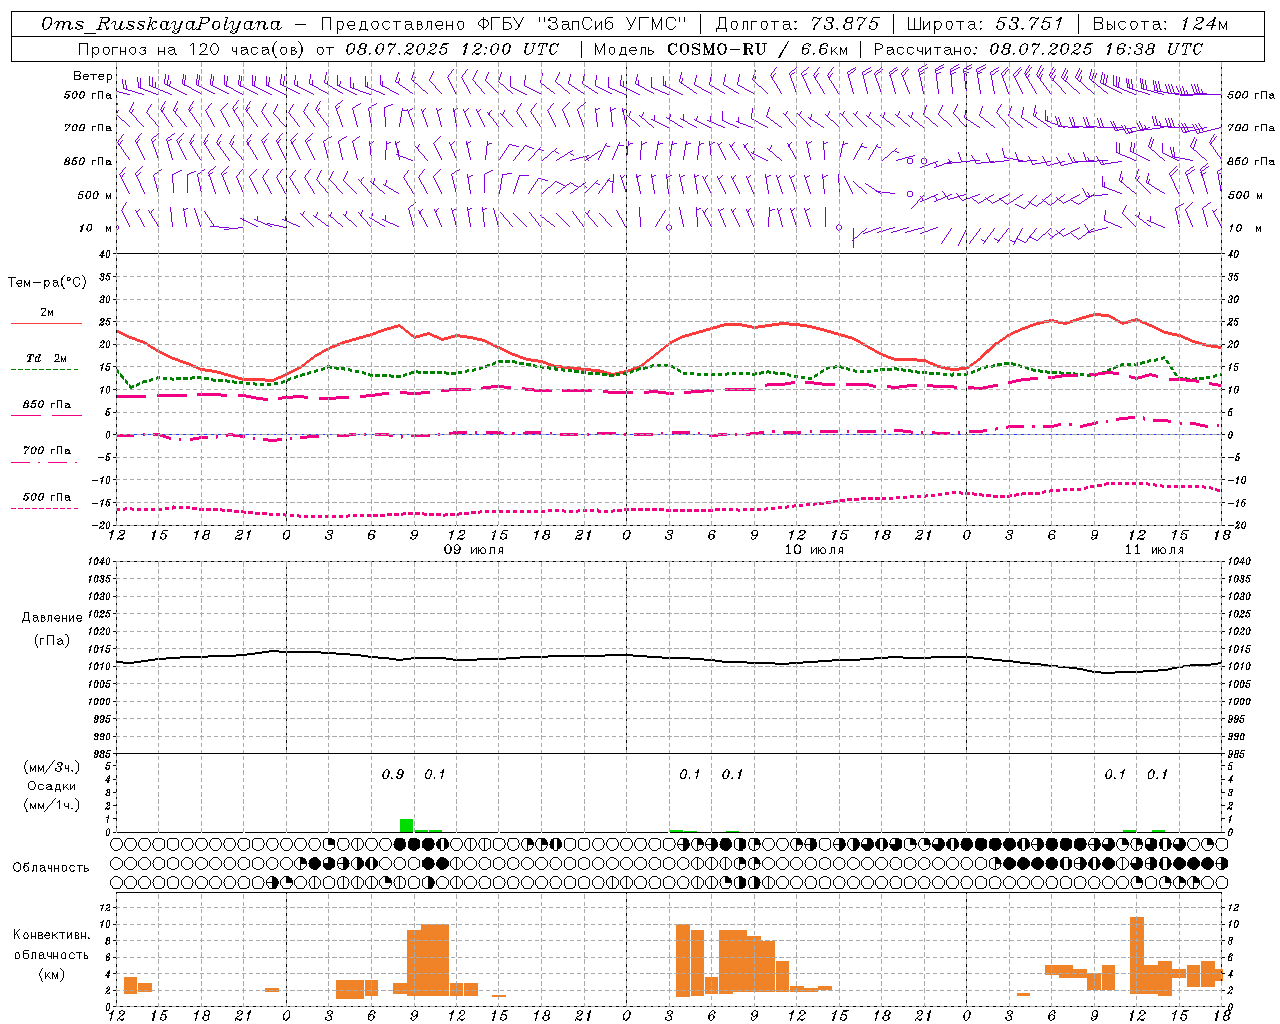The height and width of the screenshot is (1024, 1280).
Task: Click the (гПа) pressure unit label
Action: [x=52, y=640]
